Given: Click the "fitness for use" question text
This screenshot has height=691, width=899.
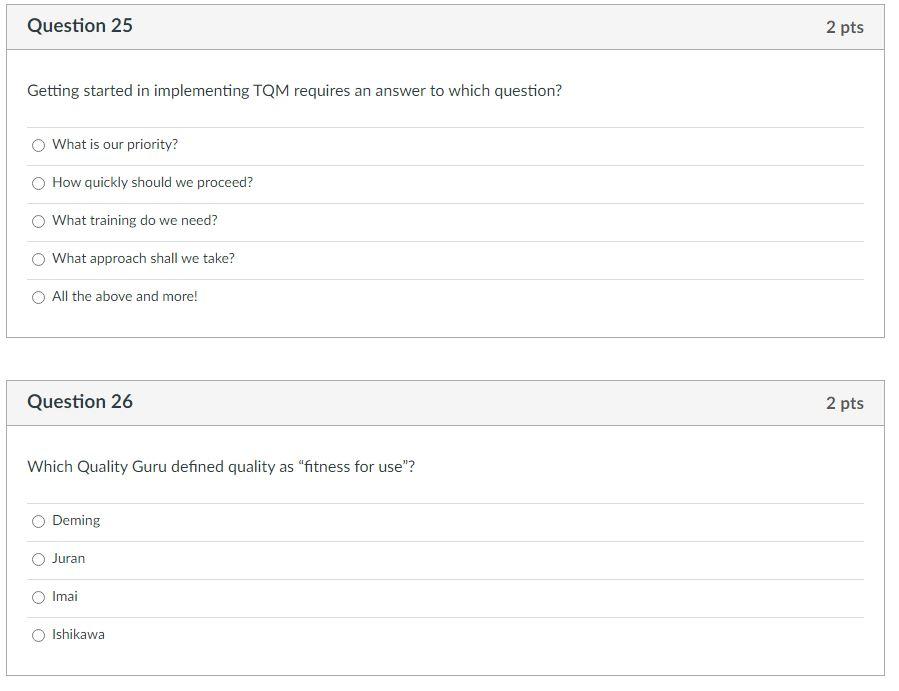Looking at the screenshot, I should (221, 467).
